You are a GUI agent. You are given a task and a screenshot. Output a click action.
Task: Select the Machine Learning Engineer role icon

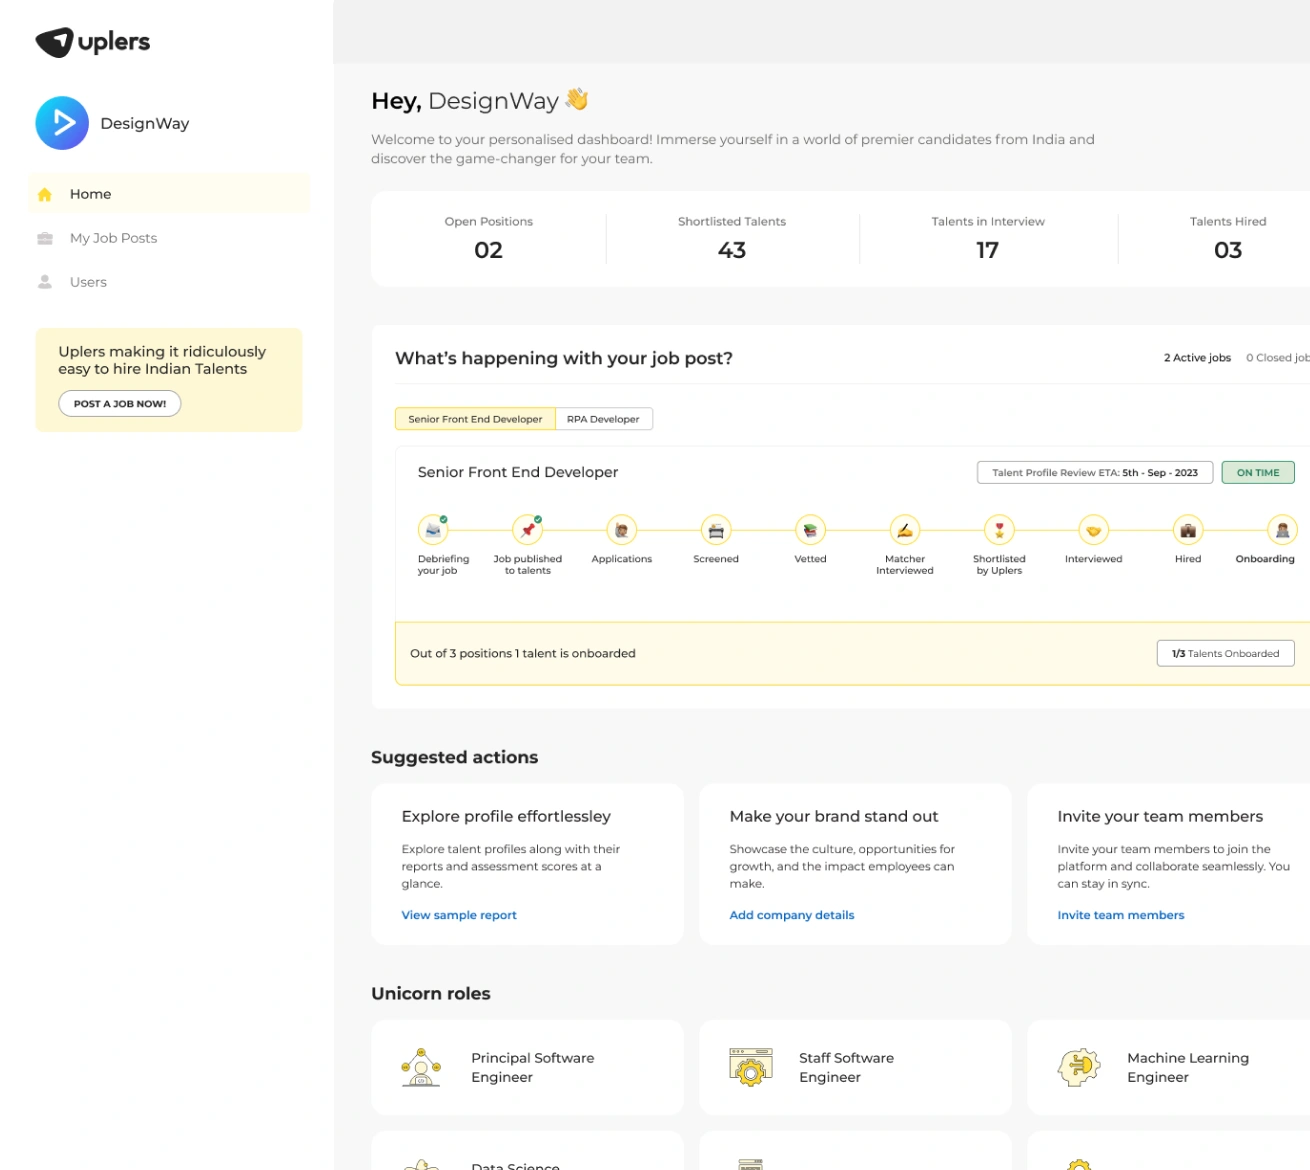[1079, 1067]
